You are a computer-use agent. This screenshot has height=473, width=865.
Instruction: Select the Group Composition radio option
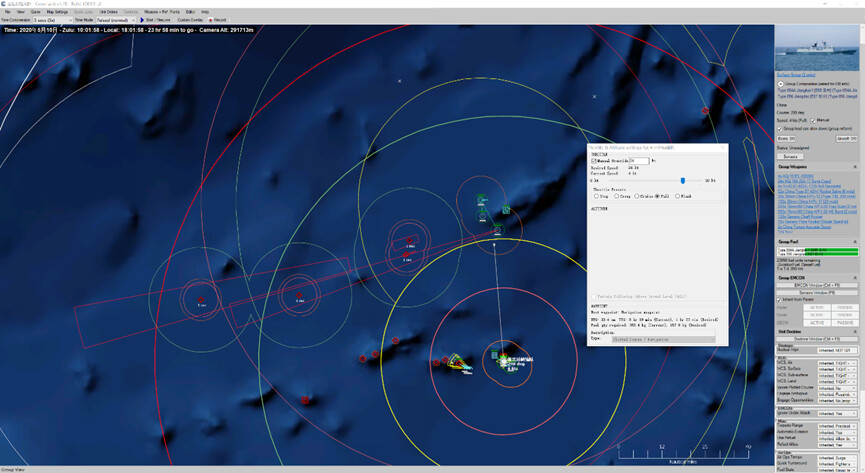(x=781, y=84)
